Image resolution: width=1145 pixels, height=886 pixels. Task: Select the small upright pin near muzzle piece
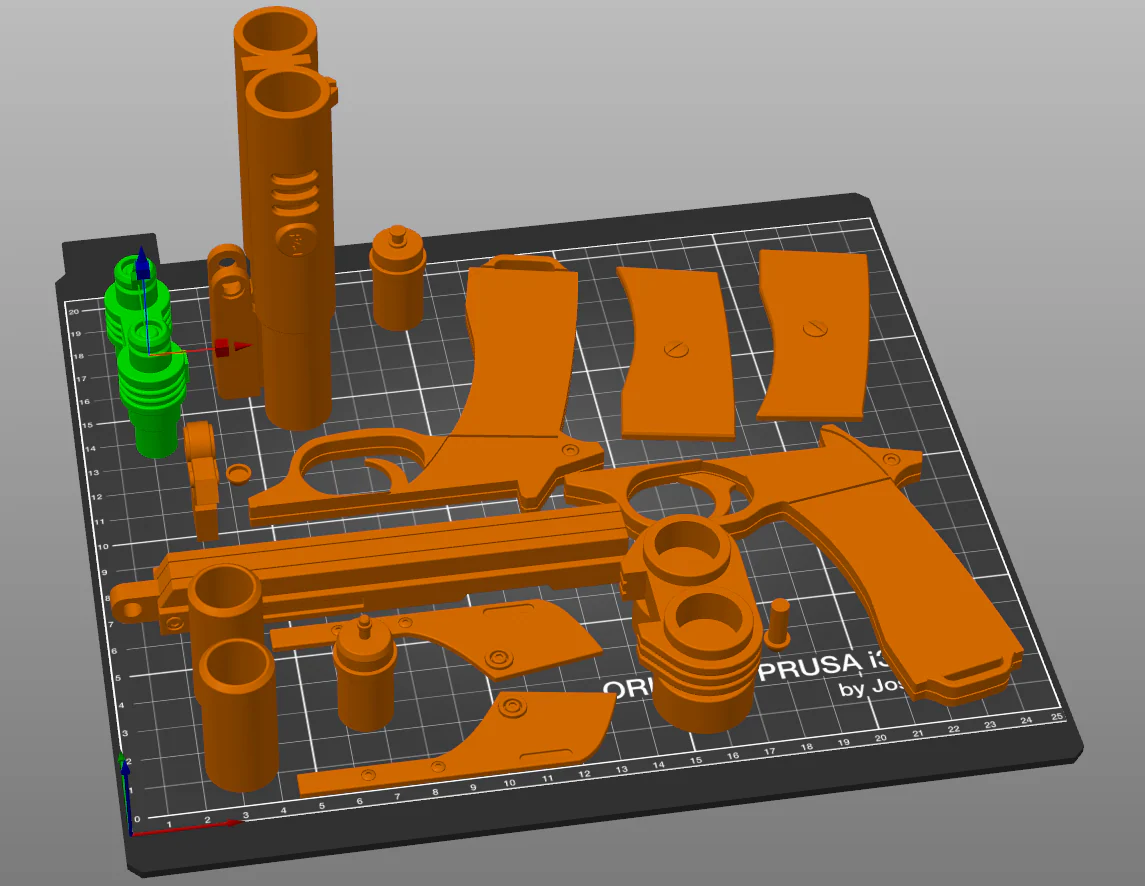(x=778, y=625)
